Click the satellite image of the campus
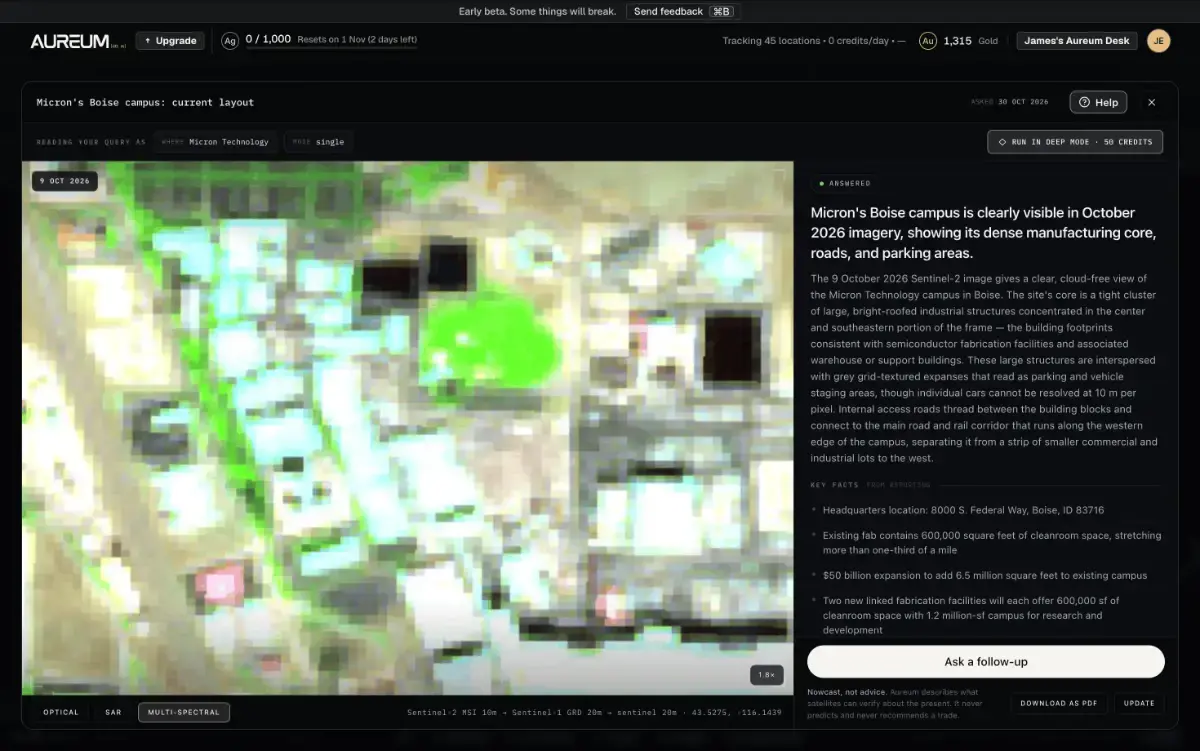Viewport: 1200px width, 751px height. [408, 428]
